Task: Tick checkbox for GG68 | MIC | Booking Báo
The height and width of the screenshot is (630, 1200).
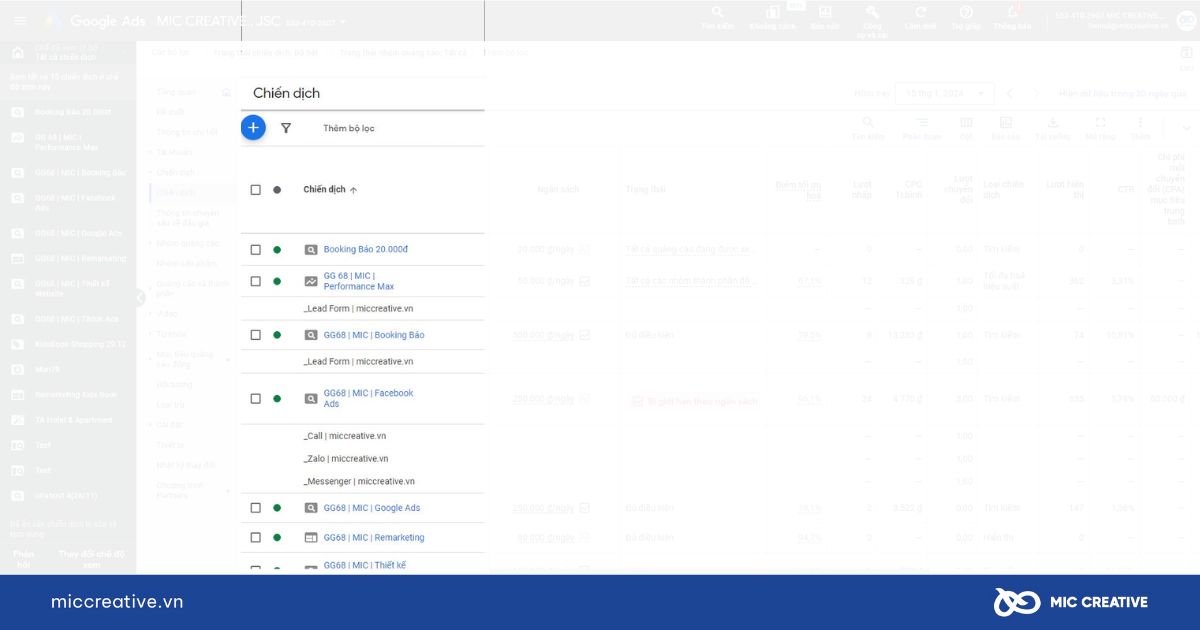Action: [x=256, y=335]
